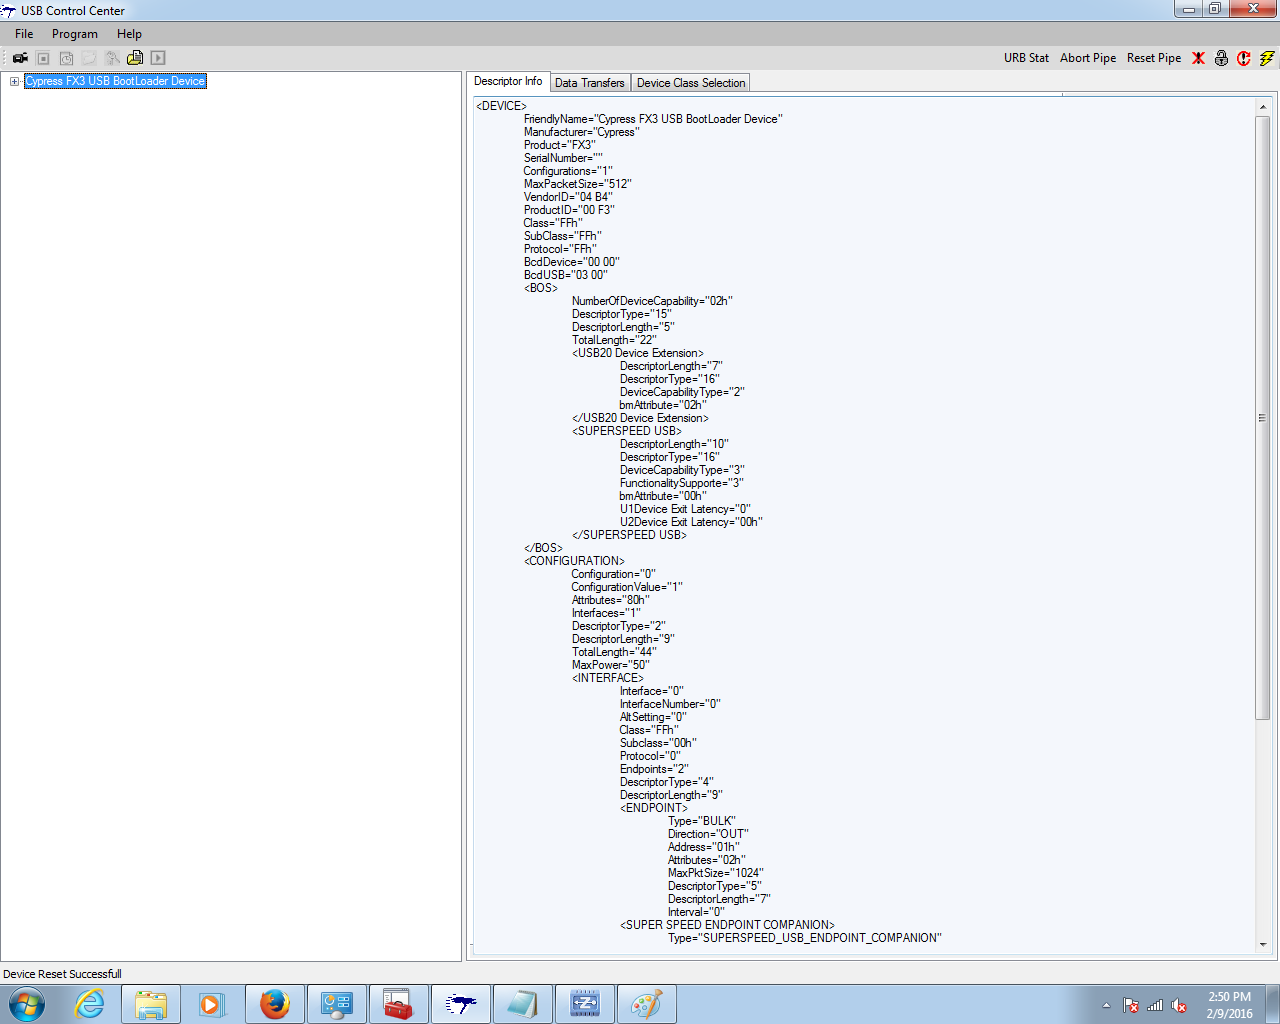Click the Type="BULK" line
The image size is (1280, 1024).
coord(702,821)
